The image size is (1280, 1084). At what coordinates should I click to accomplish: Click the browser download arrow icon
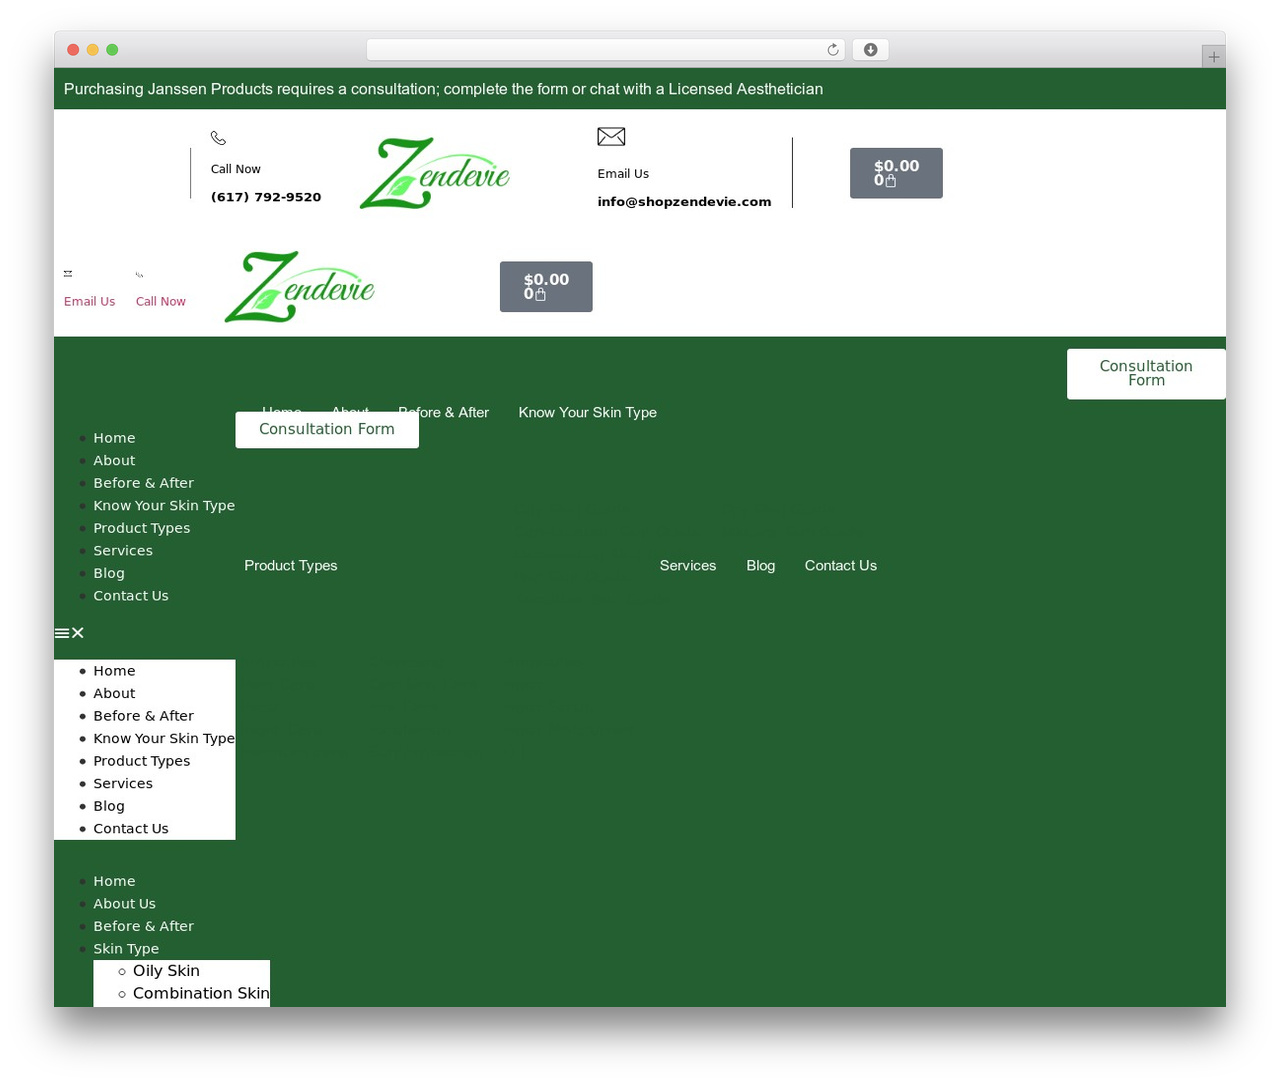coord(870,50)
